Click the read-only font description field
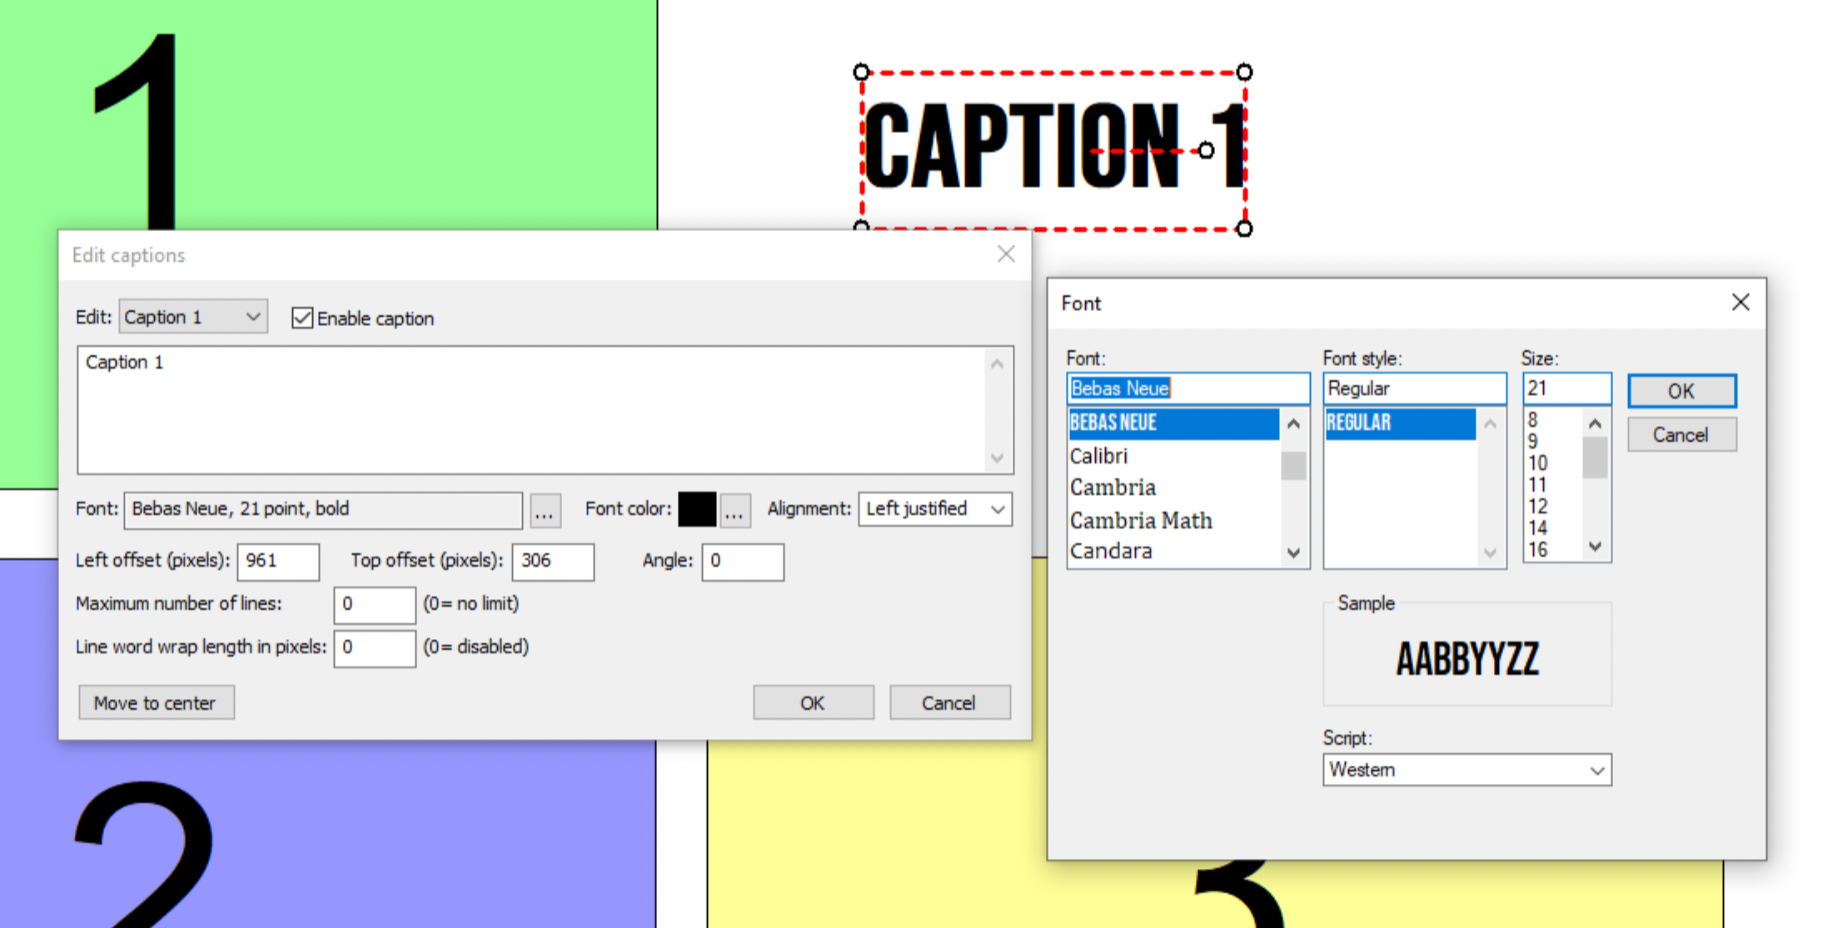The height and width of the screenshot is (928, 1842). [x=323, y=509]
